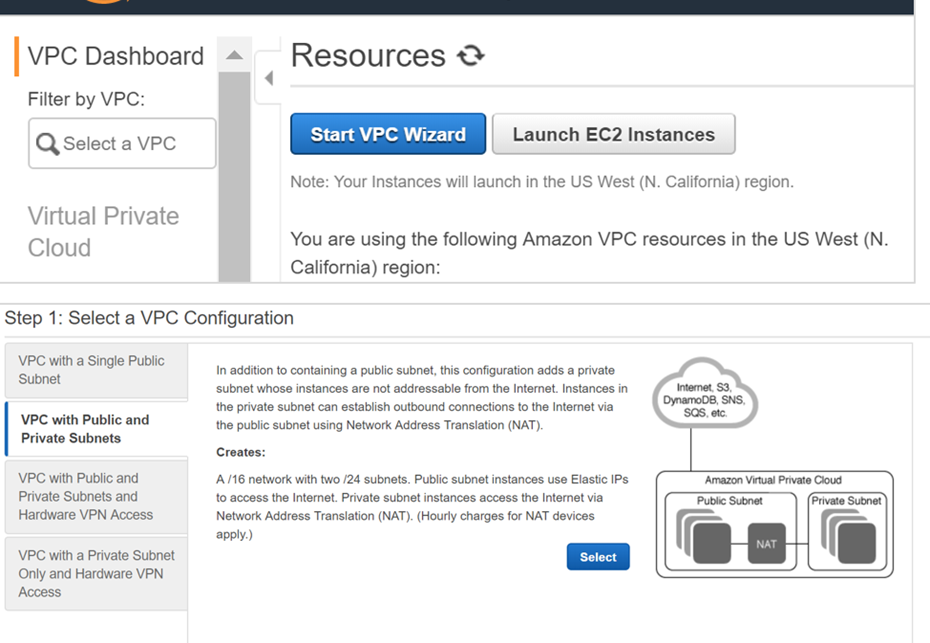Click the Internet cloud icon in the diagram

click(707, 393)
